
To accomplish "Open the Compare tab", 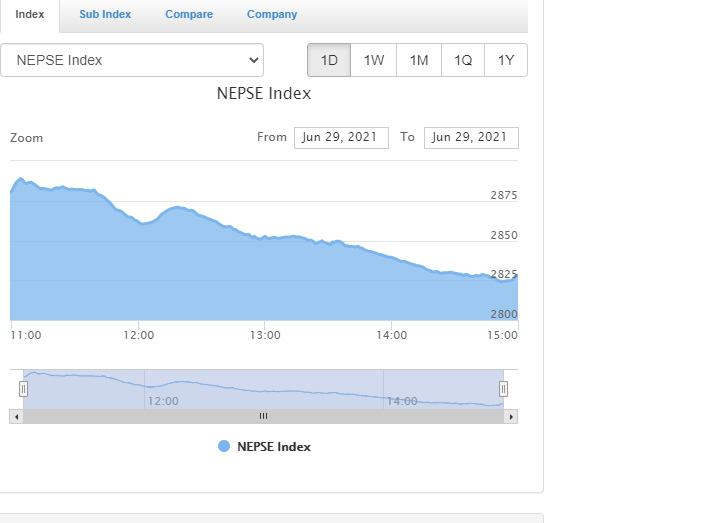I will 189,15.
